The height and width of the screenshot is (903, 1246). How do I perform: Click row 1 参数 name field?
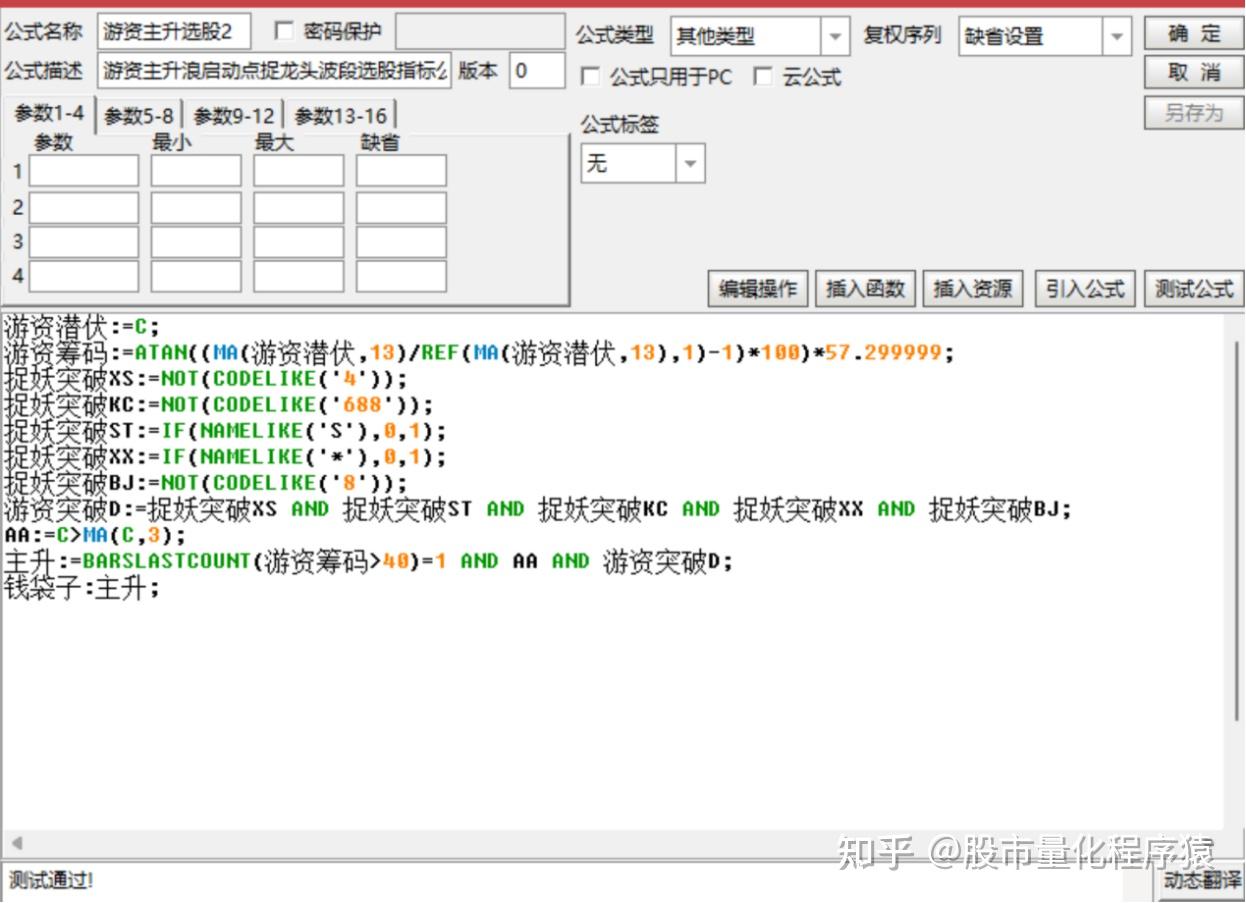pyautogui.click(x=84, y=171)
